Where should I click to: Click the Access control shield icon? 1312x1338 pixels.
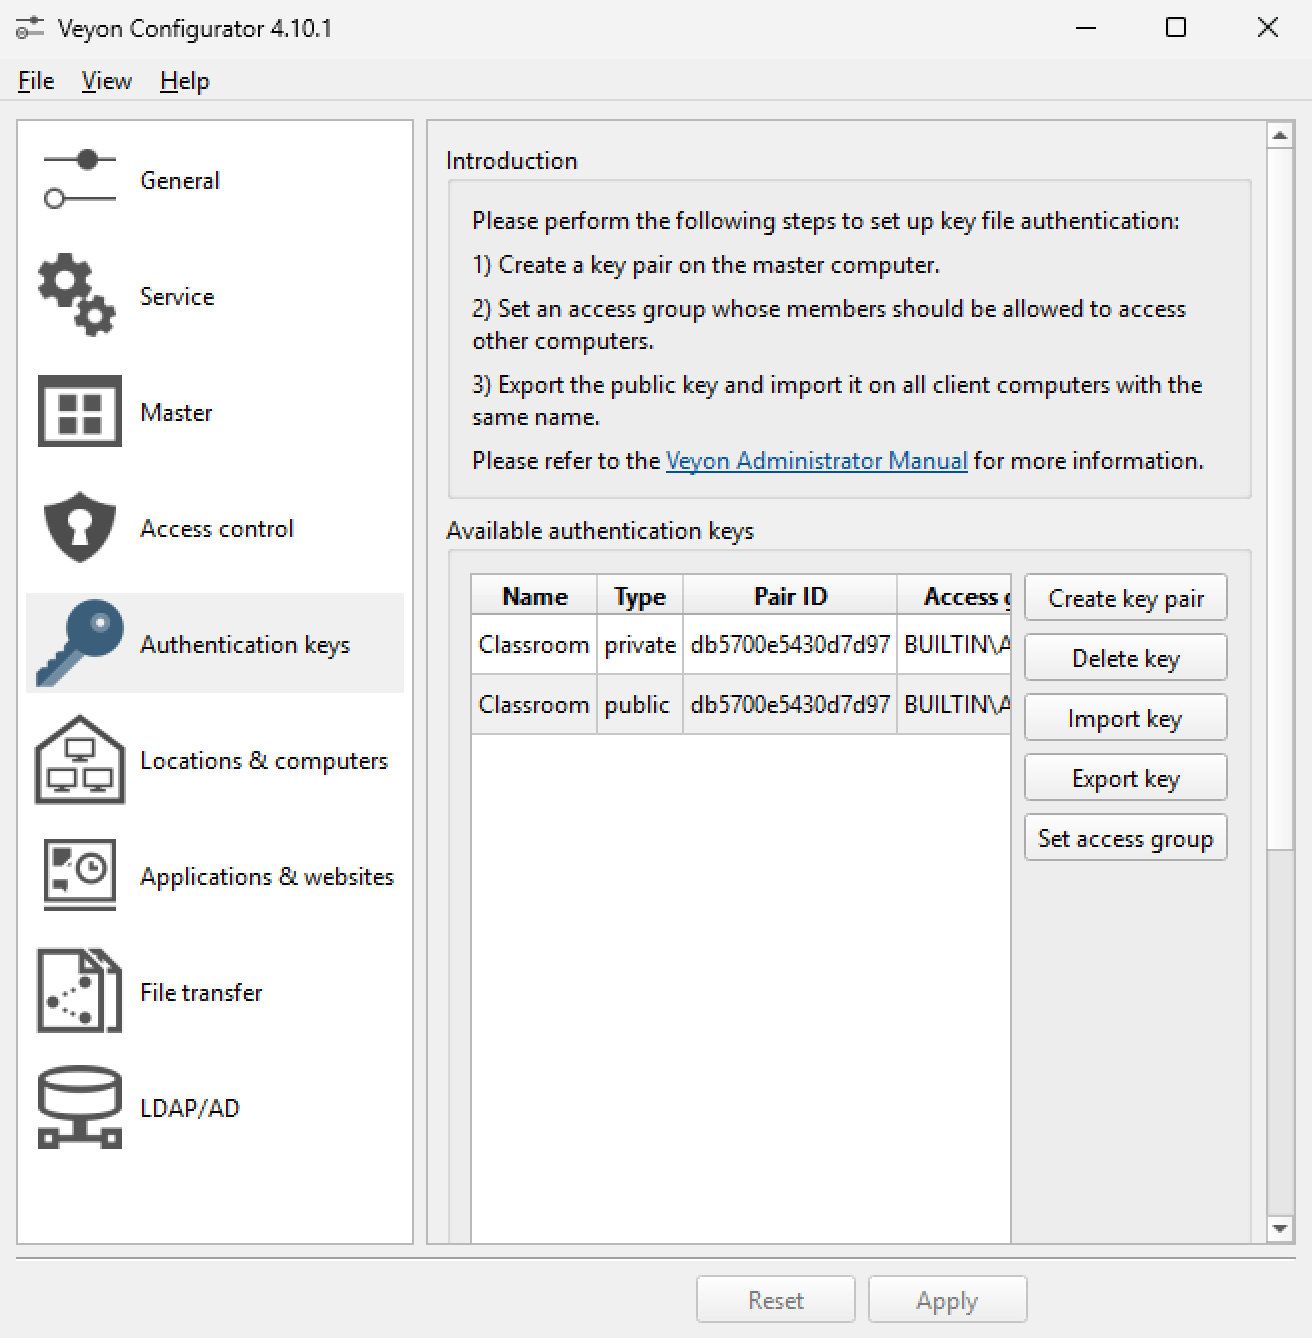click(x=80, y=527)
